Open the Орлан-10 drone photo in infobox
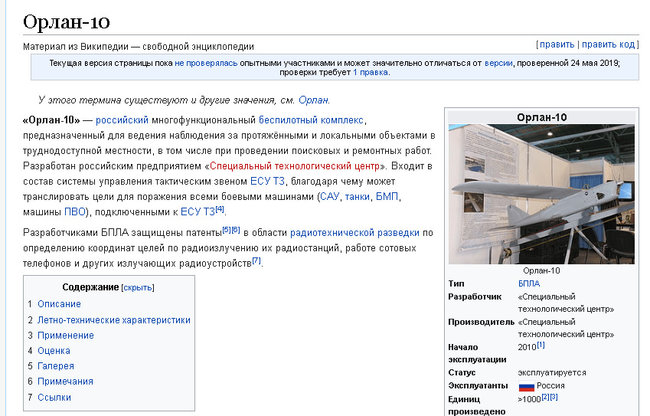The image size is (650, 416). pyautogui.click(x=541, y=194)
